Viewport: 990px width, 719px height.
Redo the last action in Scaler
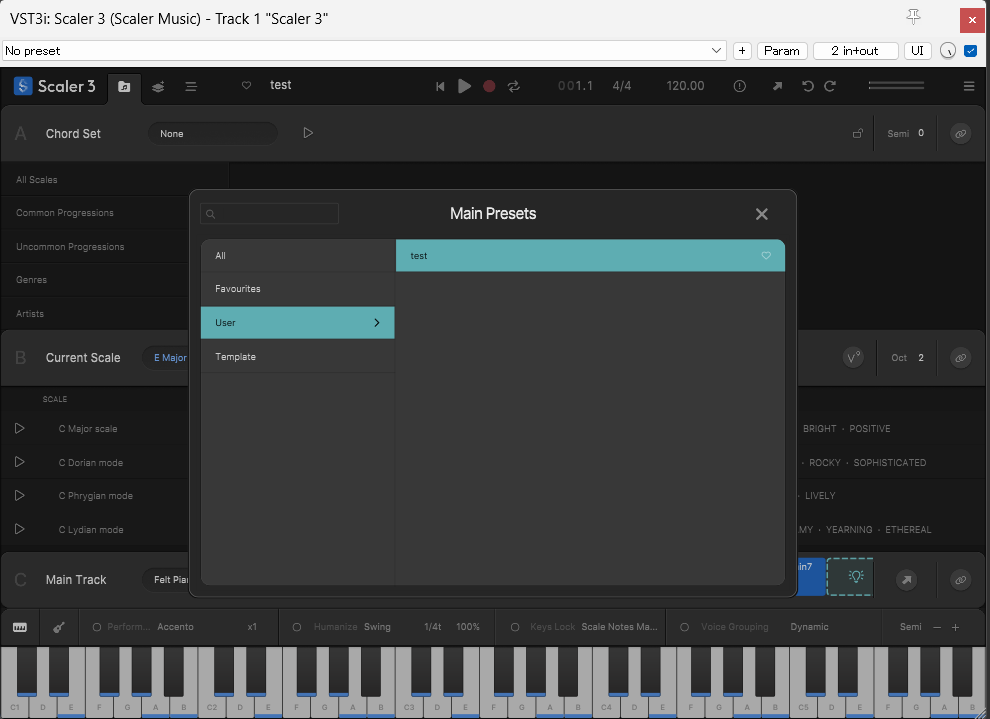(x=830, y=86)
